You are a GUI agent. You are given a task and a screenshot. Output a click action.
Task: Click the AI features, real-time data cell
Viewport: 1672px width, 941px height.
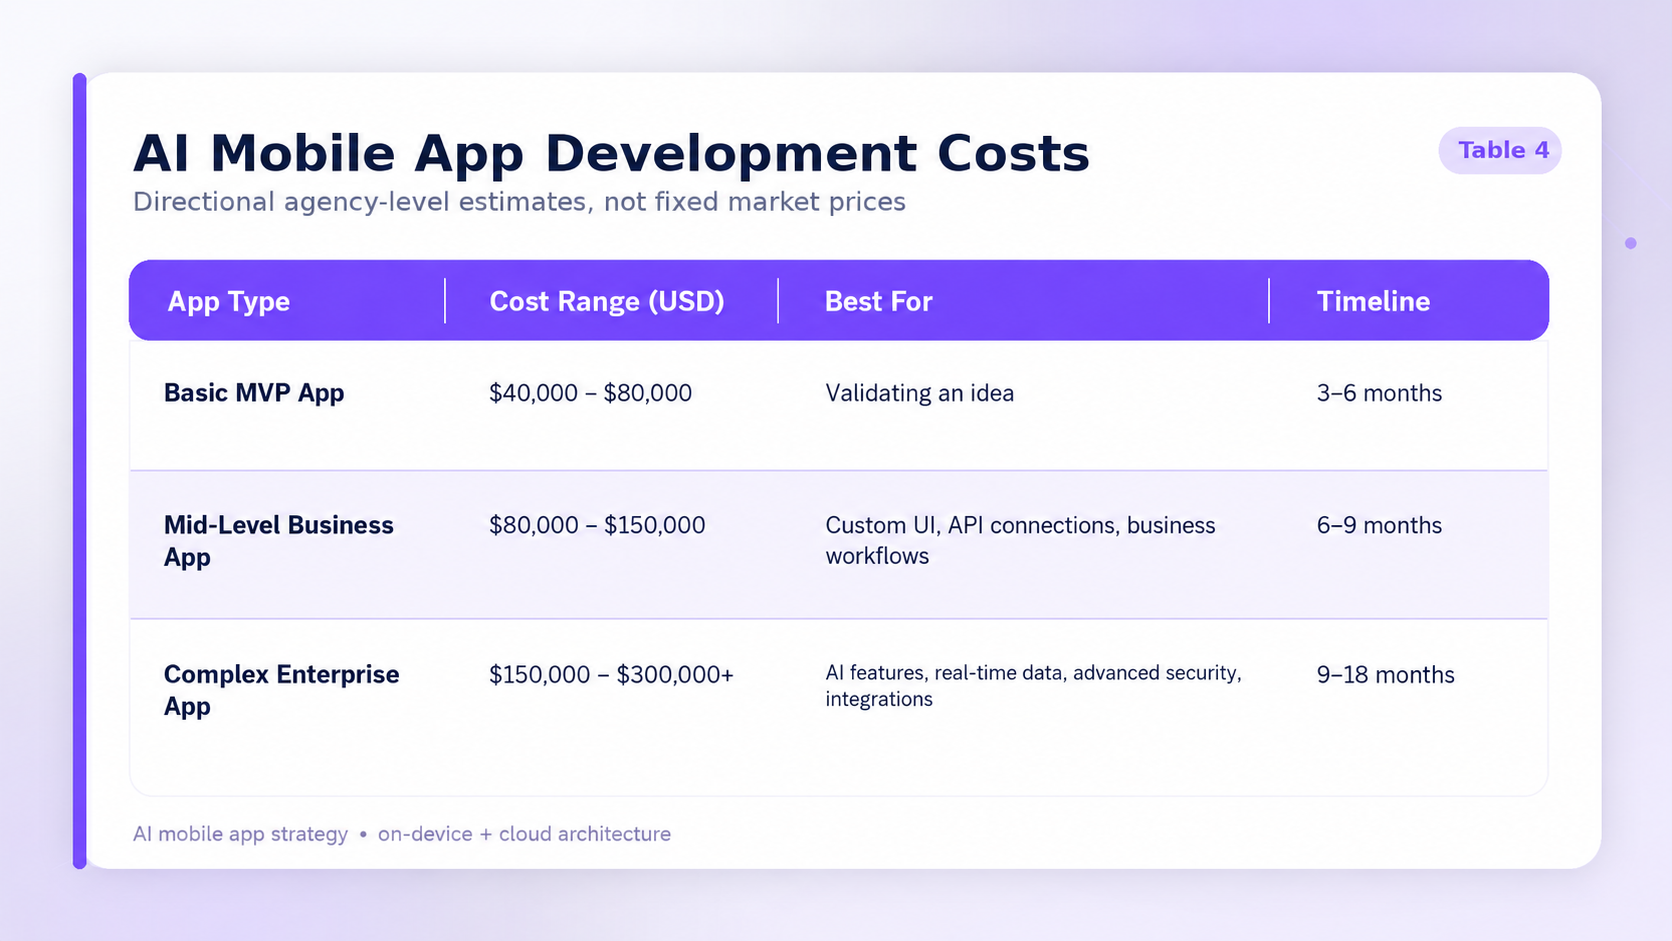1033,686
